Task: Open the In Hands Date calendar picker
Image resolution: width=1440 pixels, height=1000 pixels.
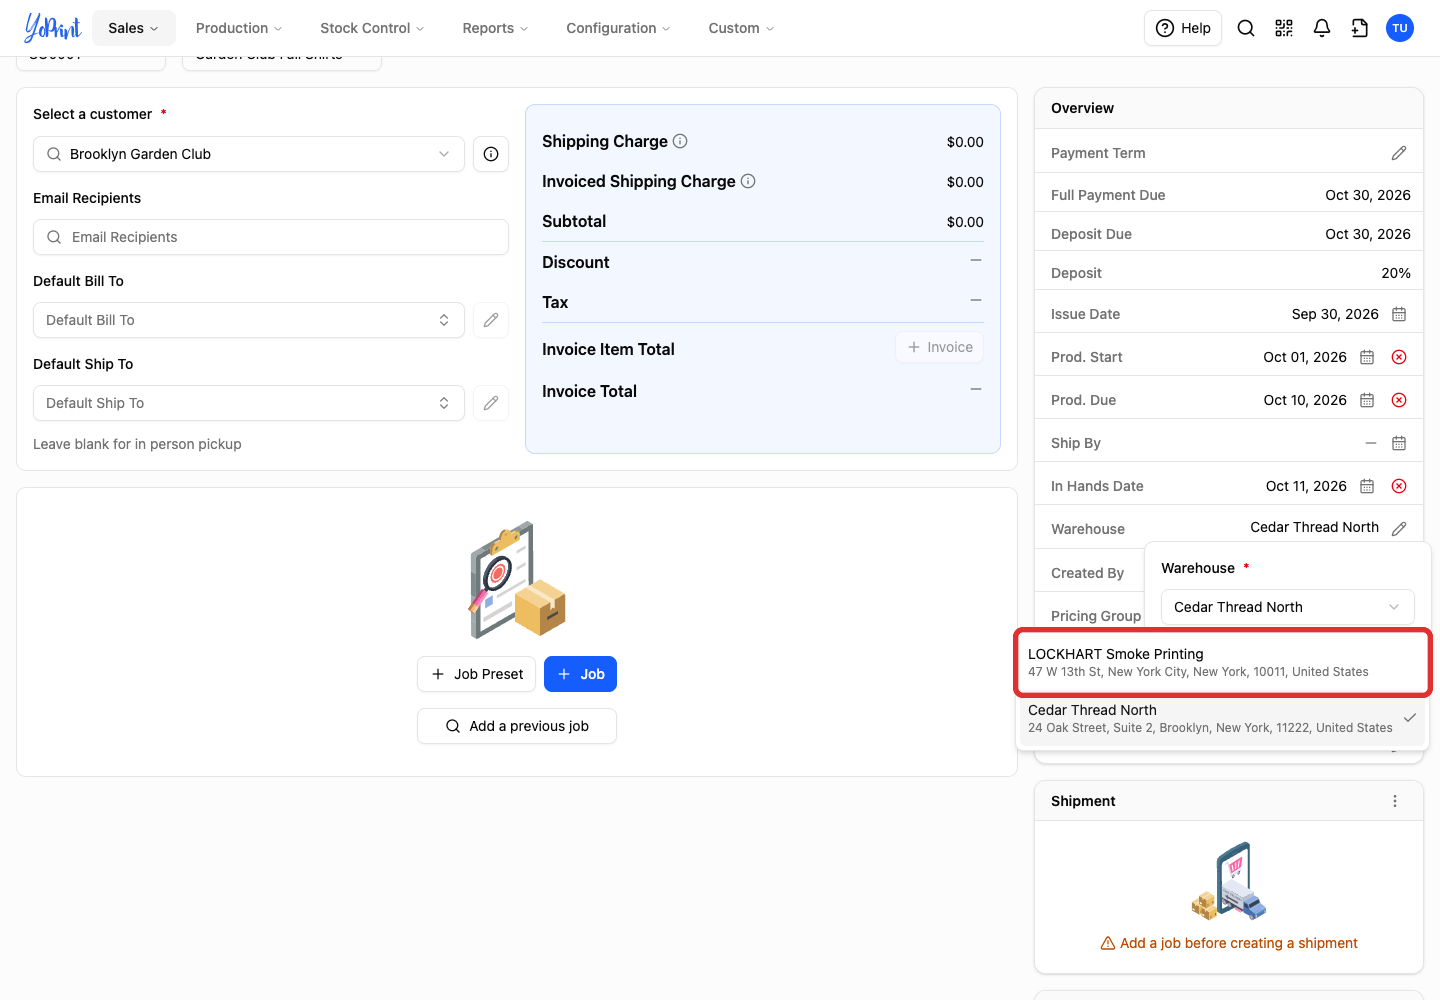Action: (1367, 486)
